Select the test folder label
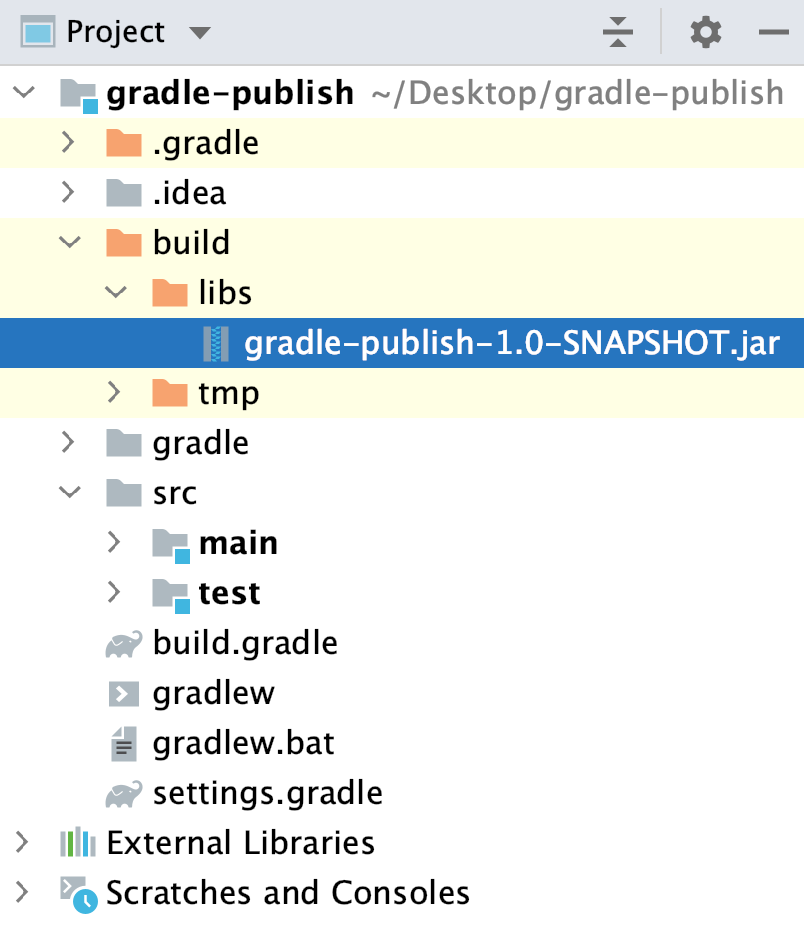Screen dimensions: 804x946 (230, 594)
